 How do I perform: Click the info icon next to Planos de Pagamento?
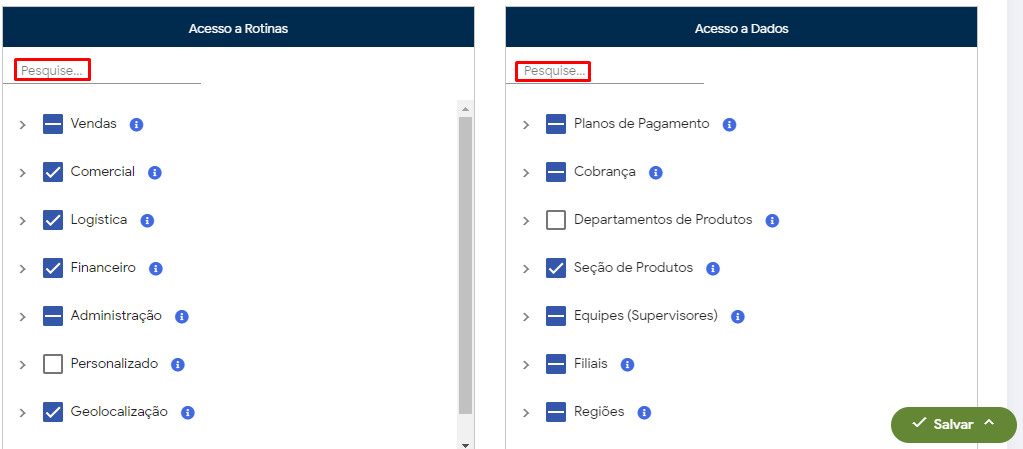coord(730,125)
